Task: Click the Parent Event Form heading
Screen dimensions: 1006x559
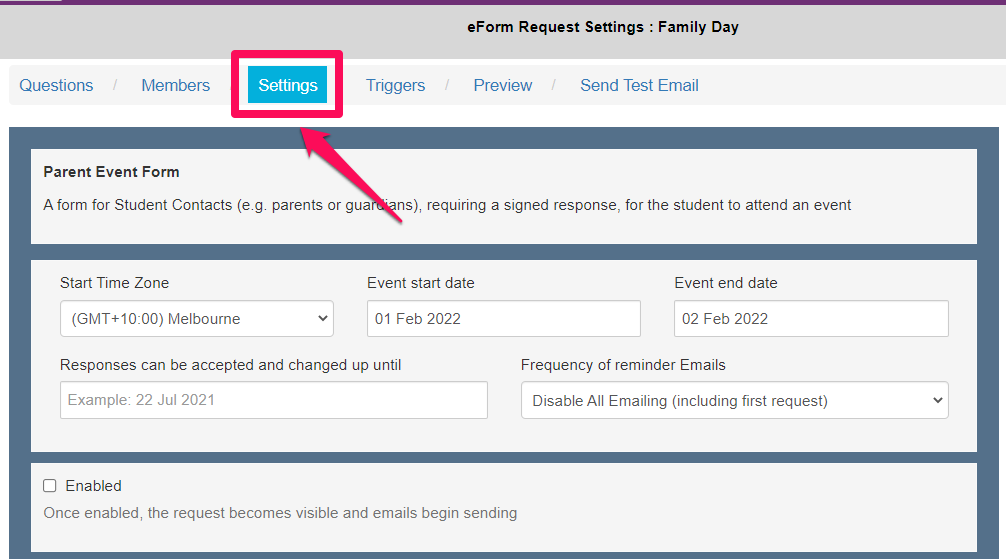Action: 111,172
